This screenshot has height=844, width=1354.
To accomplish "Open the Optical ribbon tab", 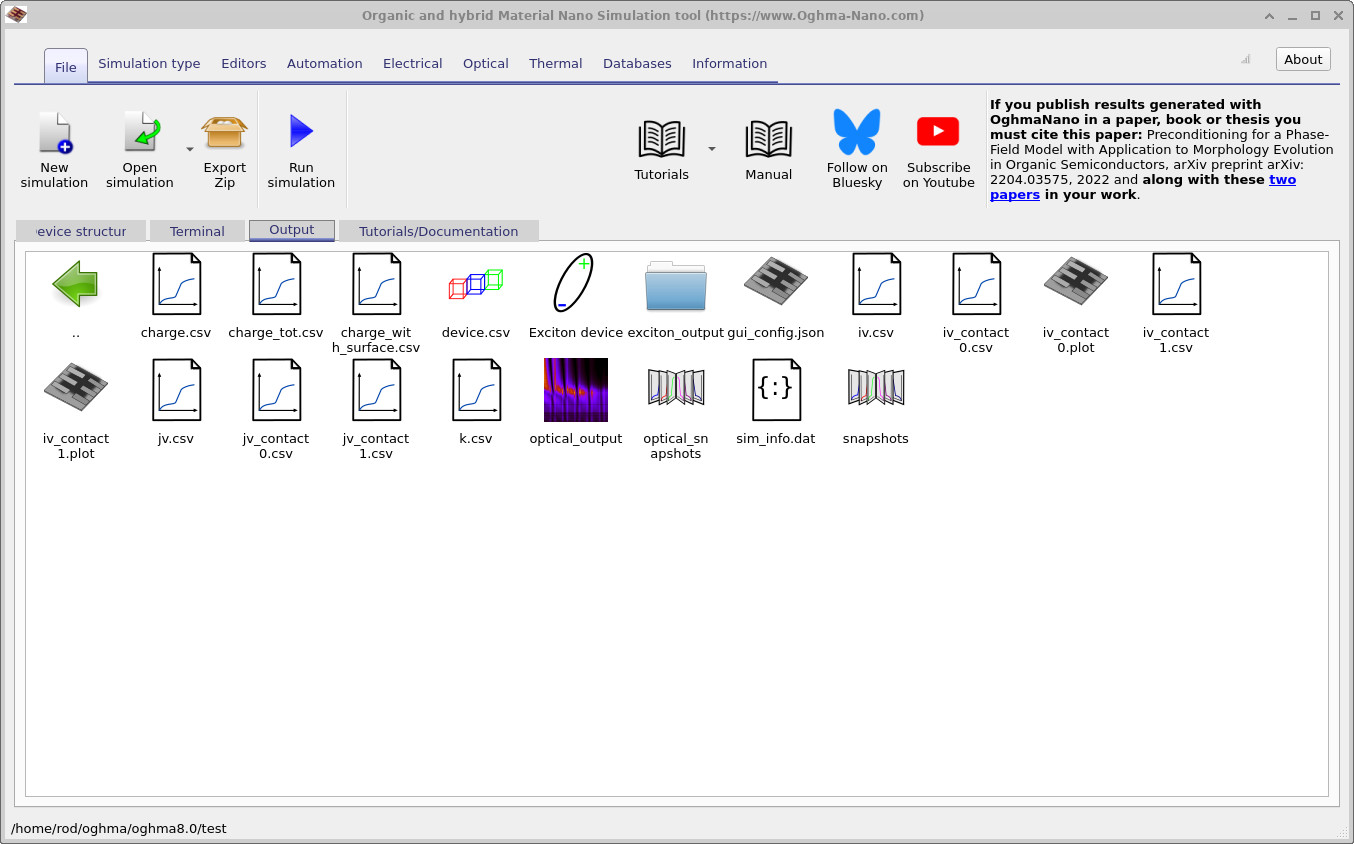I will point(485,63).
